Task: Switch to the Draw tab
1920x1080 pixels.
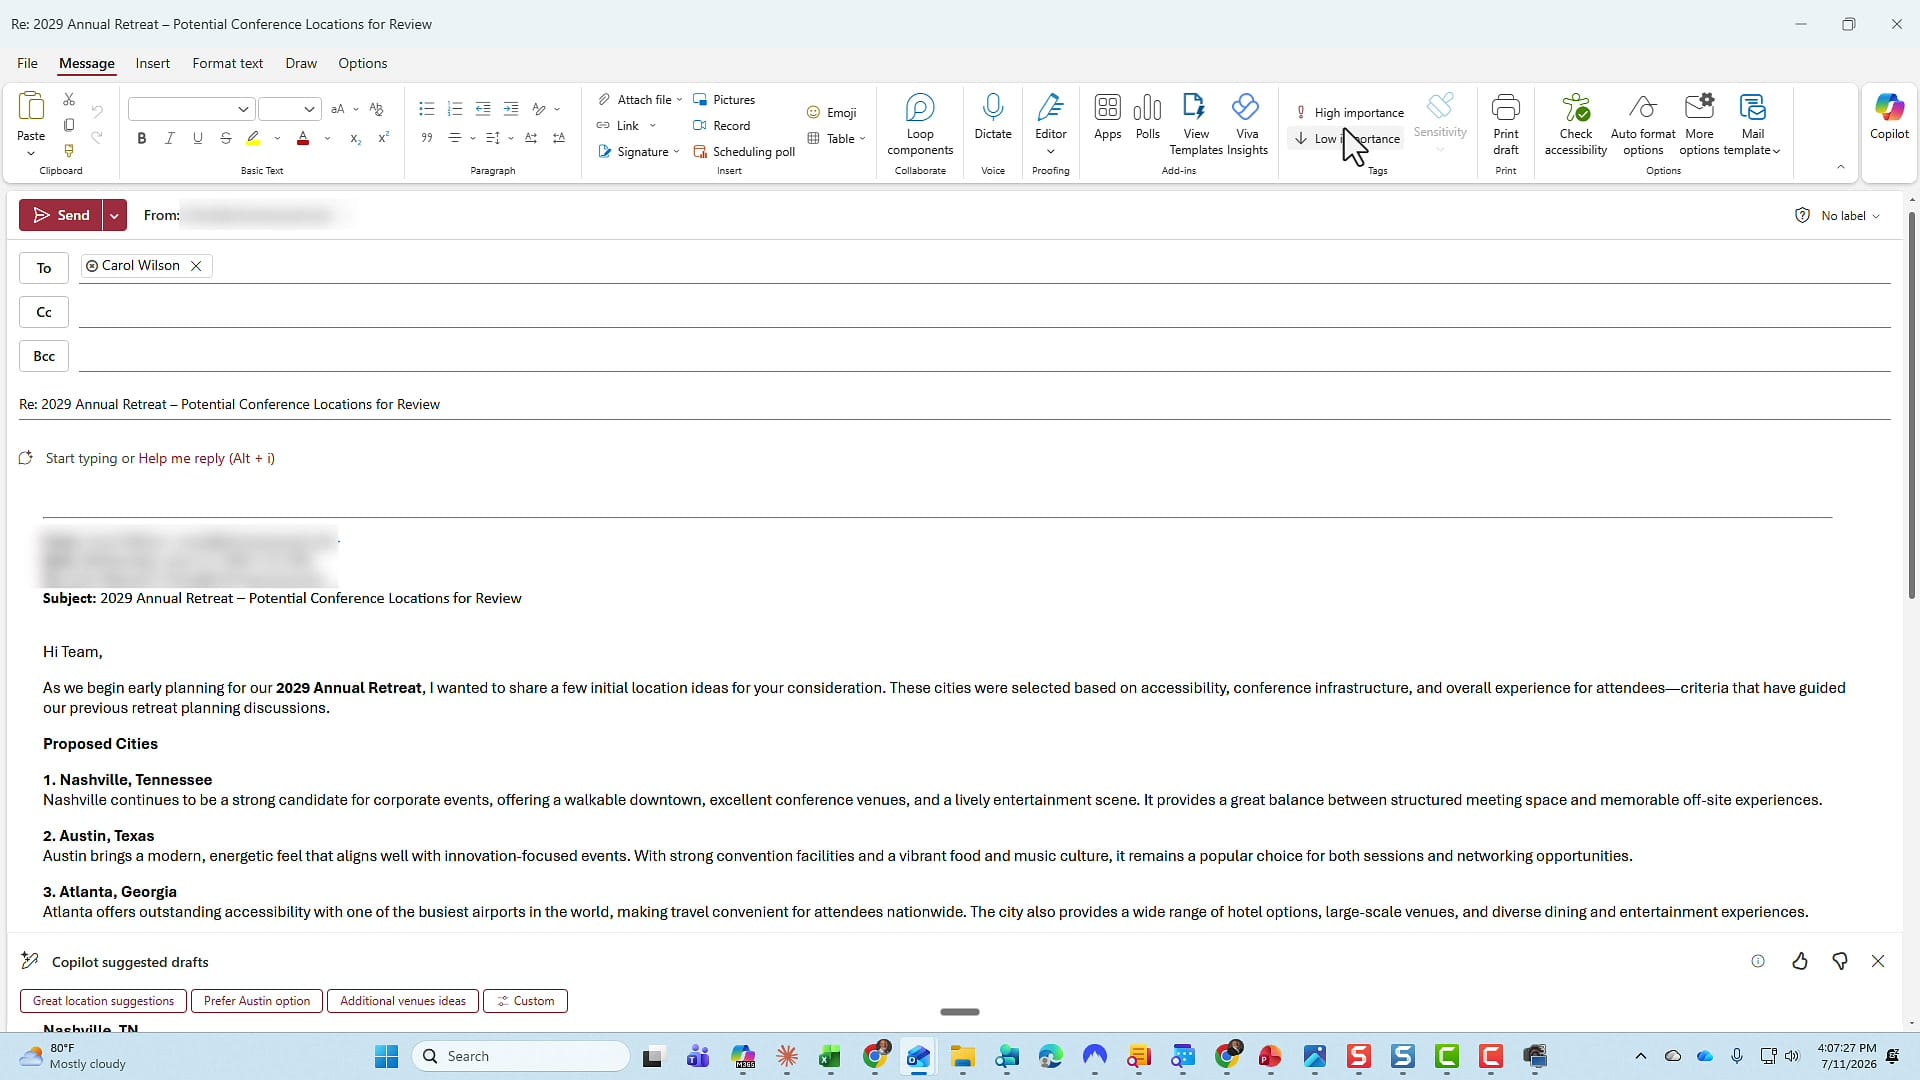Action: tap(301, 63)
